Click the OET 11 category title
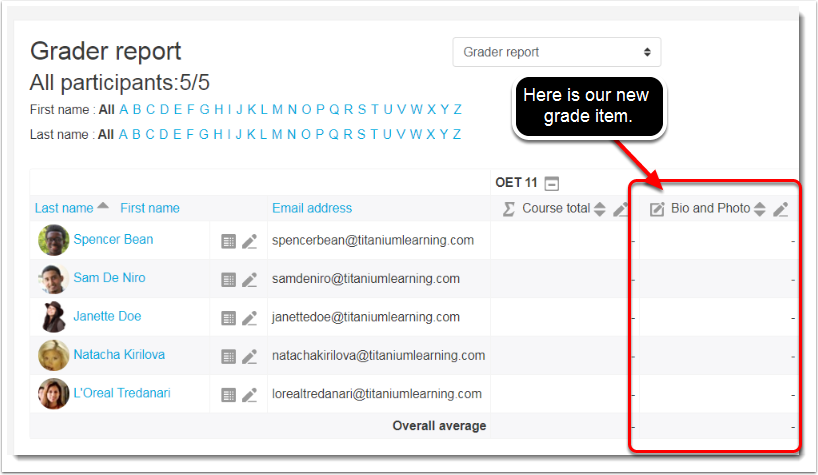818x475 pixels. point(516,182)
